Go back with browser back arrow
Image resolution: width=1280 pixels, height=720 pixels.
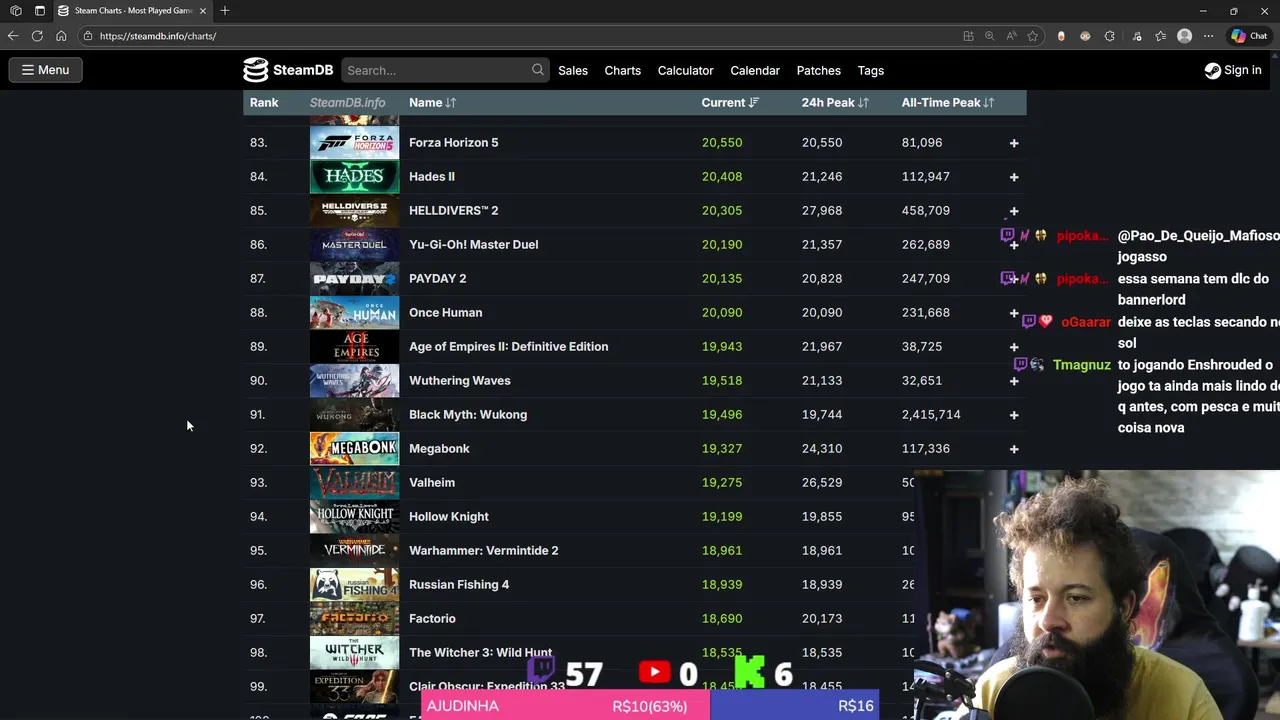(13, 36)
